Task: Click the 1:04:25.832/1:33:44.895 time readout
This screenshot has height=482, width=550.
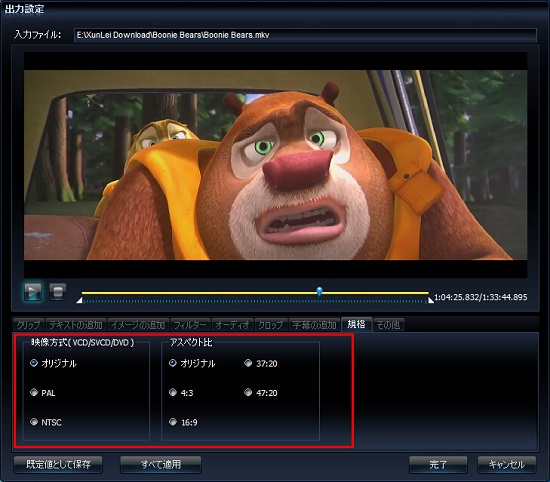Action: pos(481,297)
